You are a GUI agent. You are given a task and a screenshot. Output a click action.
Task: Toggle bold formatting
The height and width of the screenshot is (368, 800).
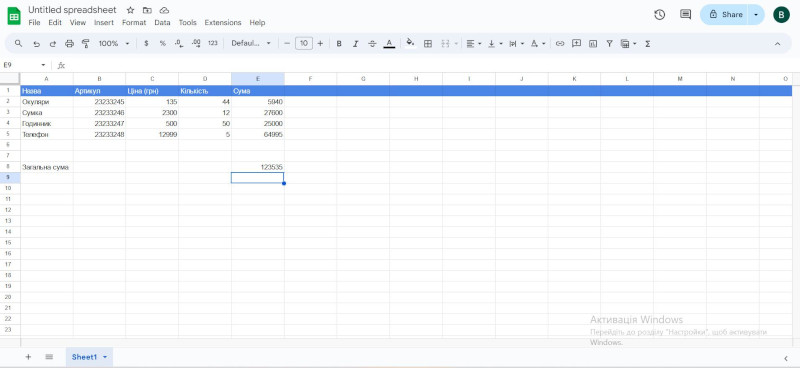pyautogui.click(x=339, y=44)
